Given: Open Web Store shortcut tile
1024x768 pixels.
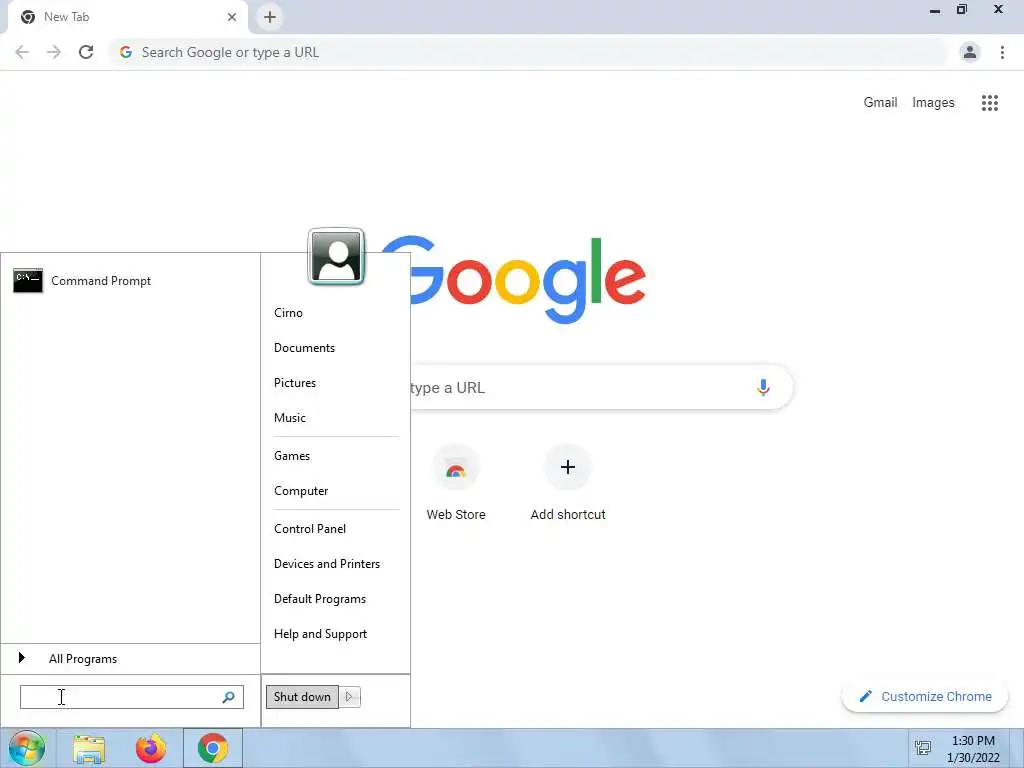Looking at the screenshot, I should click(456, 483).
